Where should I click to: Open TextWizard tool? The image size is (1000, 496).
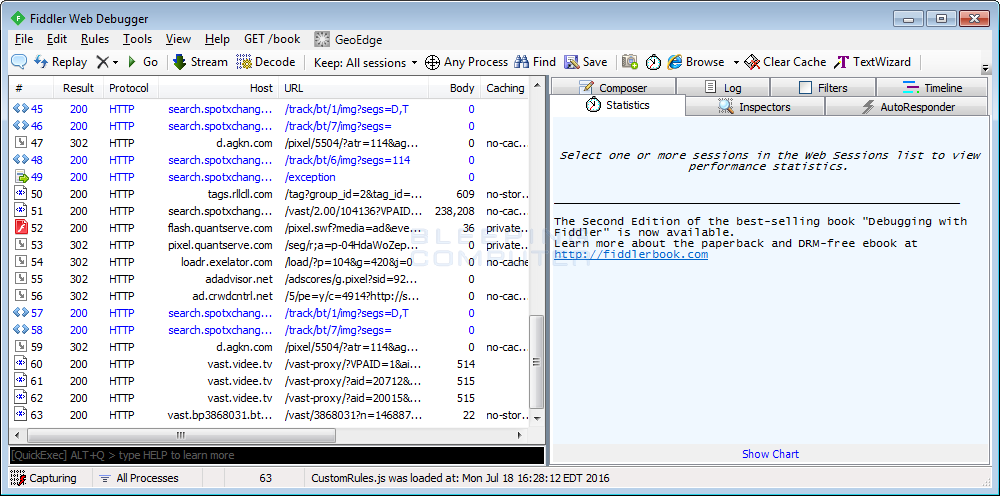coord(873,62)
